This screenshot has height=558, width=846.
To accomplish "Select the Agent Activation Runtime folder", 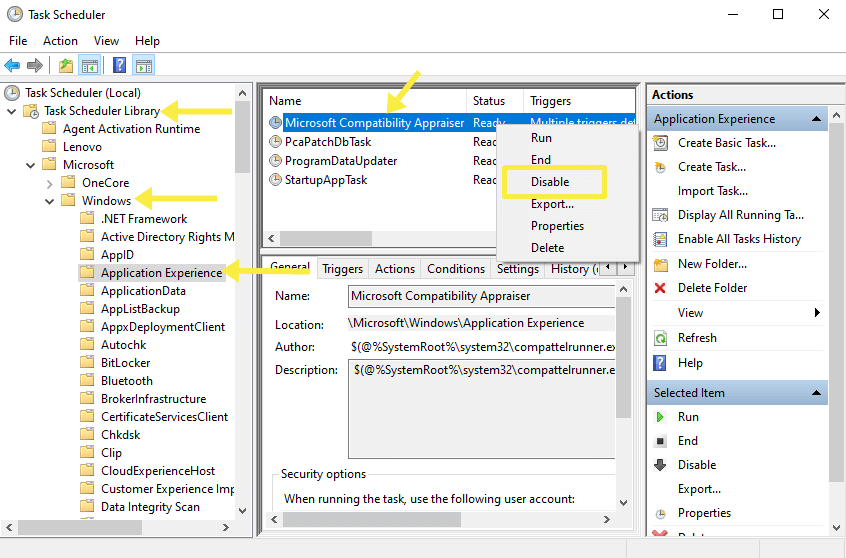I will 131,129.
